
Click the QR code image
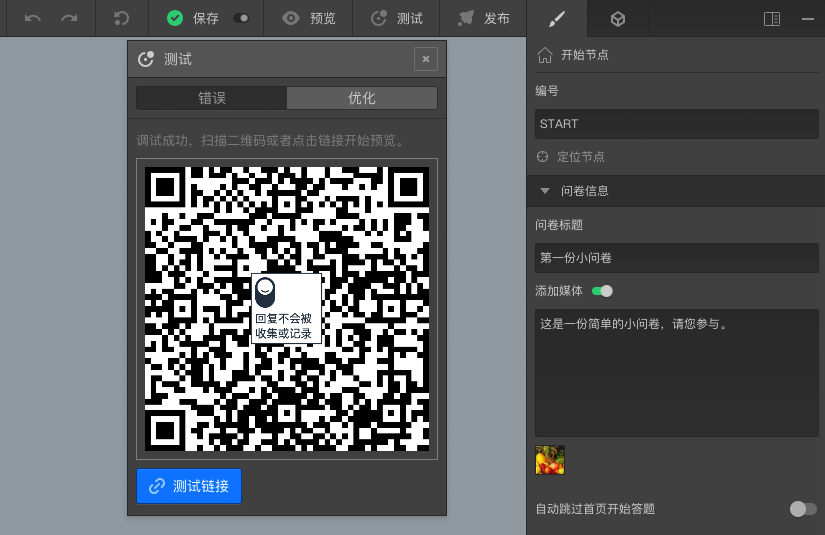click(x=287, y=309)
